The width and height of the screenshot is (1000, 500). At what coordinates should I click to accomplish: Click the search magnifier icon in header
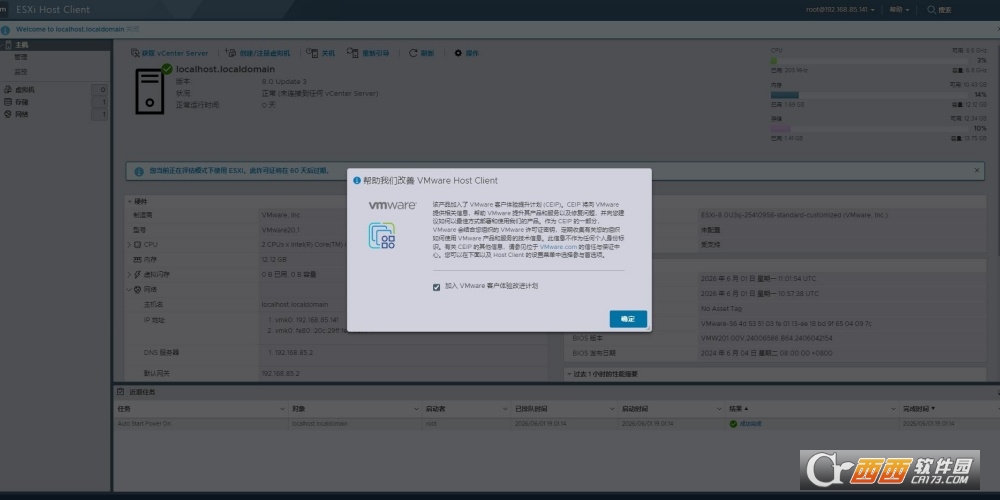[x=932, y=10]
